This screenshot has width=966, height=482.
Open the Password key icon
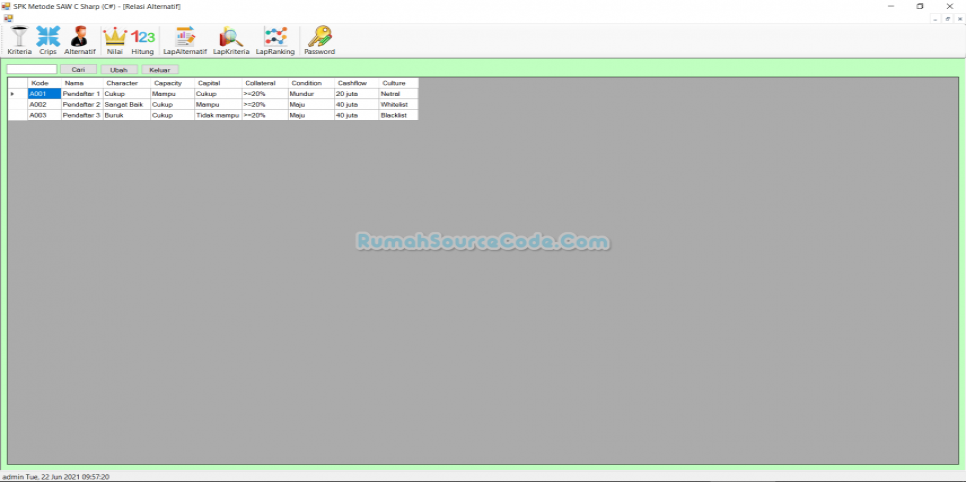[319, 39]
